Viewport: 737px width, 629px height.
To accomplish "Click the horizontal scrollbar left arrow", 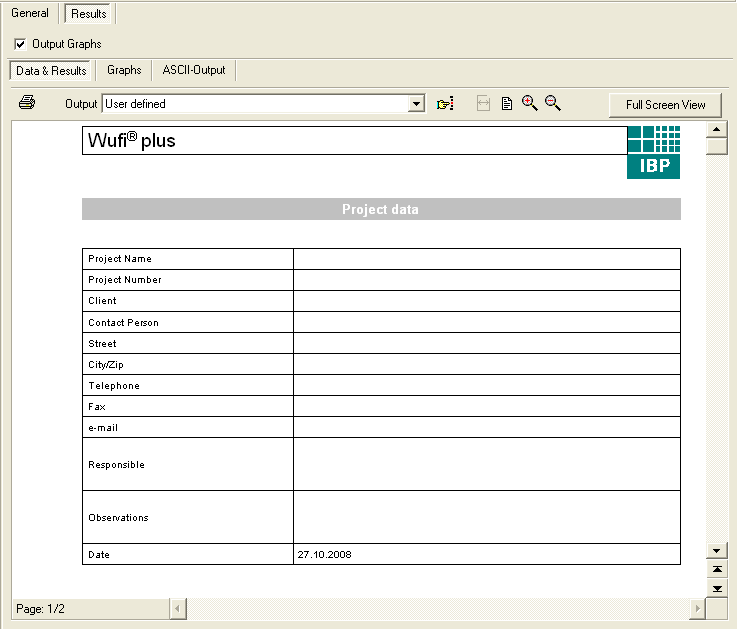I will coord(178,609).
